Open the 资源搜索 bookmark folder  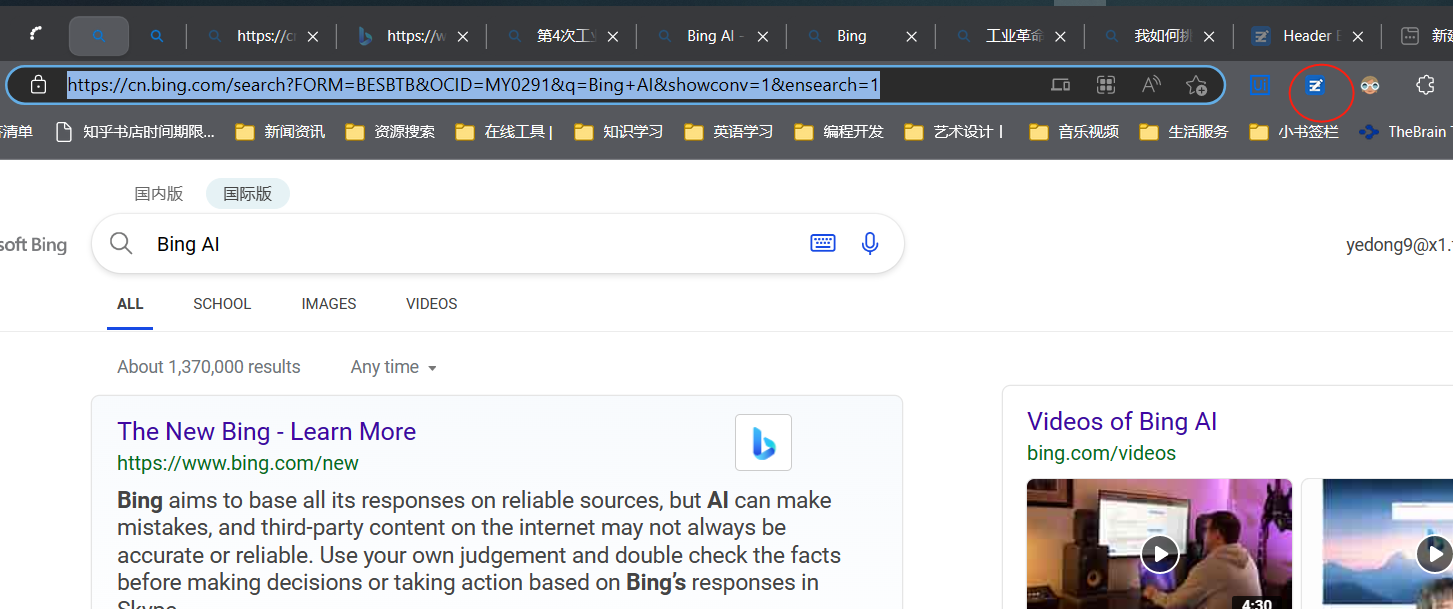pos(390,131)
